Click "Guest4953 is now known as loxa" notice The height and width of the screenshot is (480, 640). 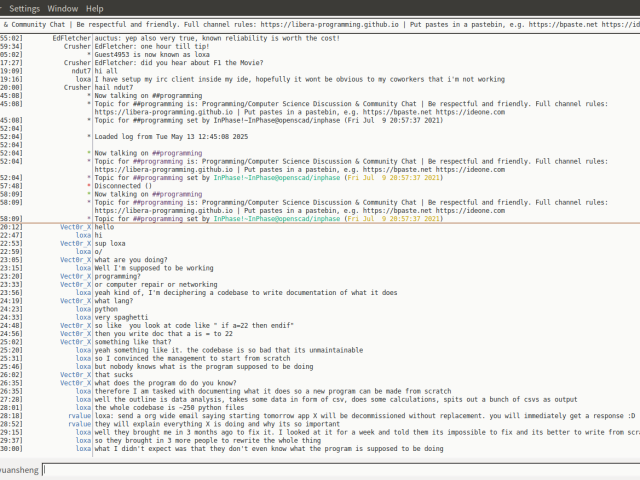[151, 54]
